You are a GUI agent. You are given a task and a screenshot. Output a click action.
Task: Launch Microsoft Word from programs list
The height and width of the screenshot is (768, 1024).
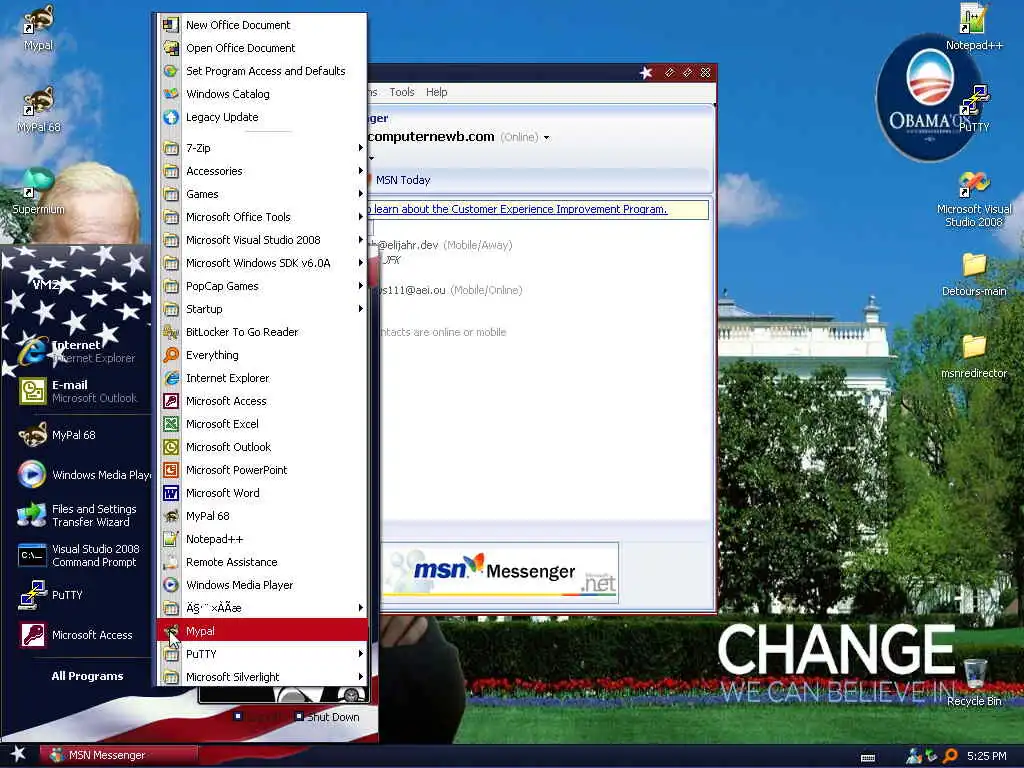(x=263, y=493)
